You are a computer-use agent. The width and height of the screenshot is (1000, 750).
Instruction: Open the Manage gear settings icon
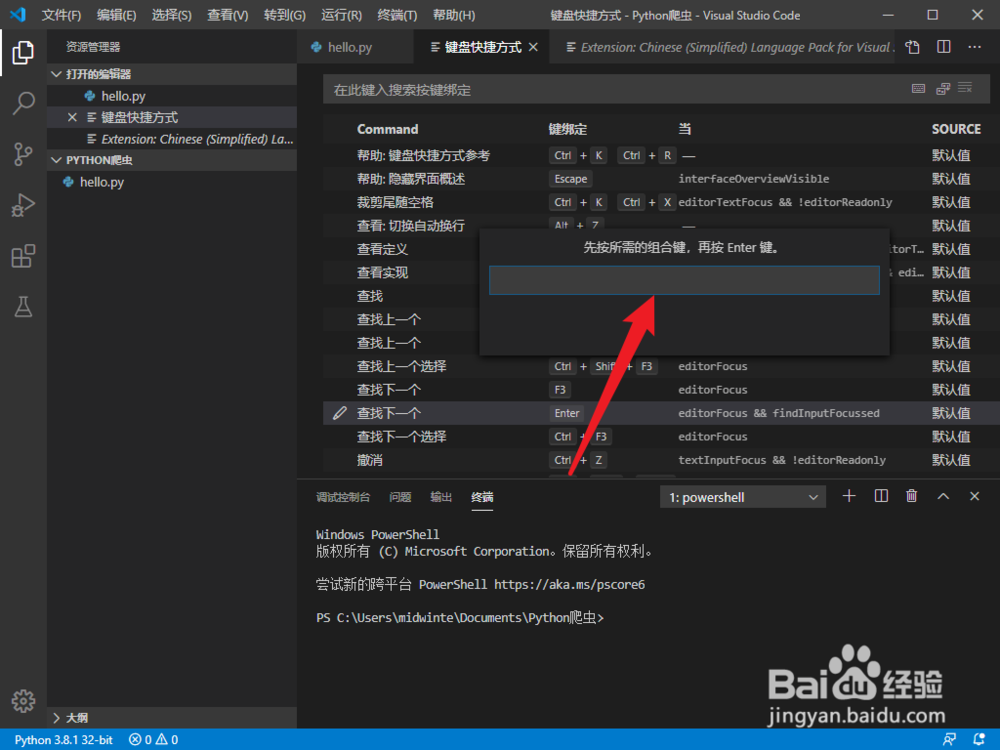[23, 701]
